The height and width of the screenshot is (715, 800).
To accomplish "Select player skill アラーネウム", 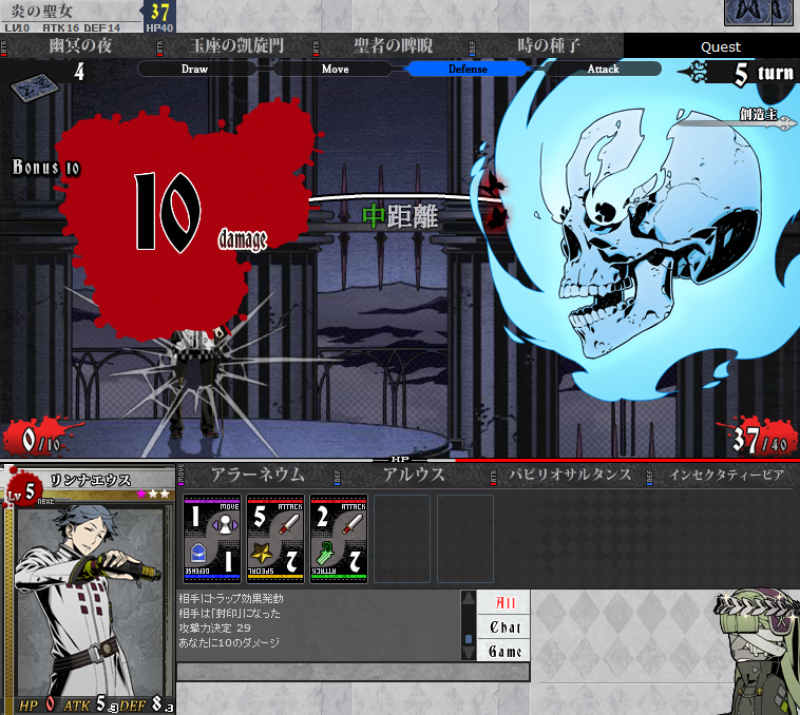I will [258, 475].
